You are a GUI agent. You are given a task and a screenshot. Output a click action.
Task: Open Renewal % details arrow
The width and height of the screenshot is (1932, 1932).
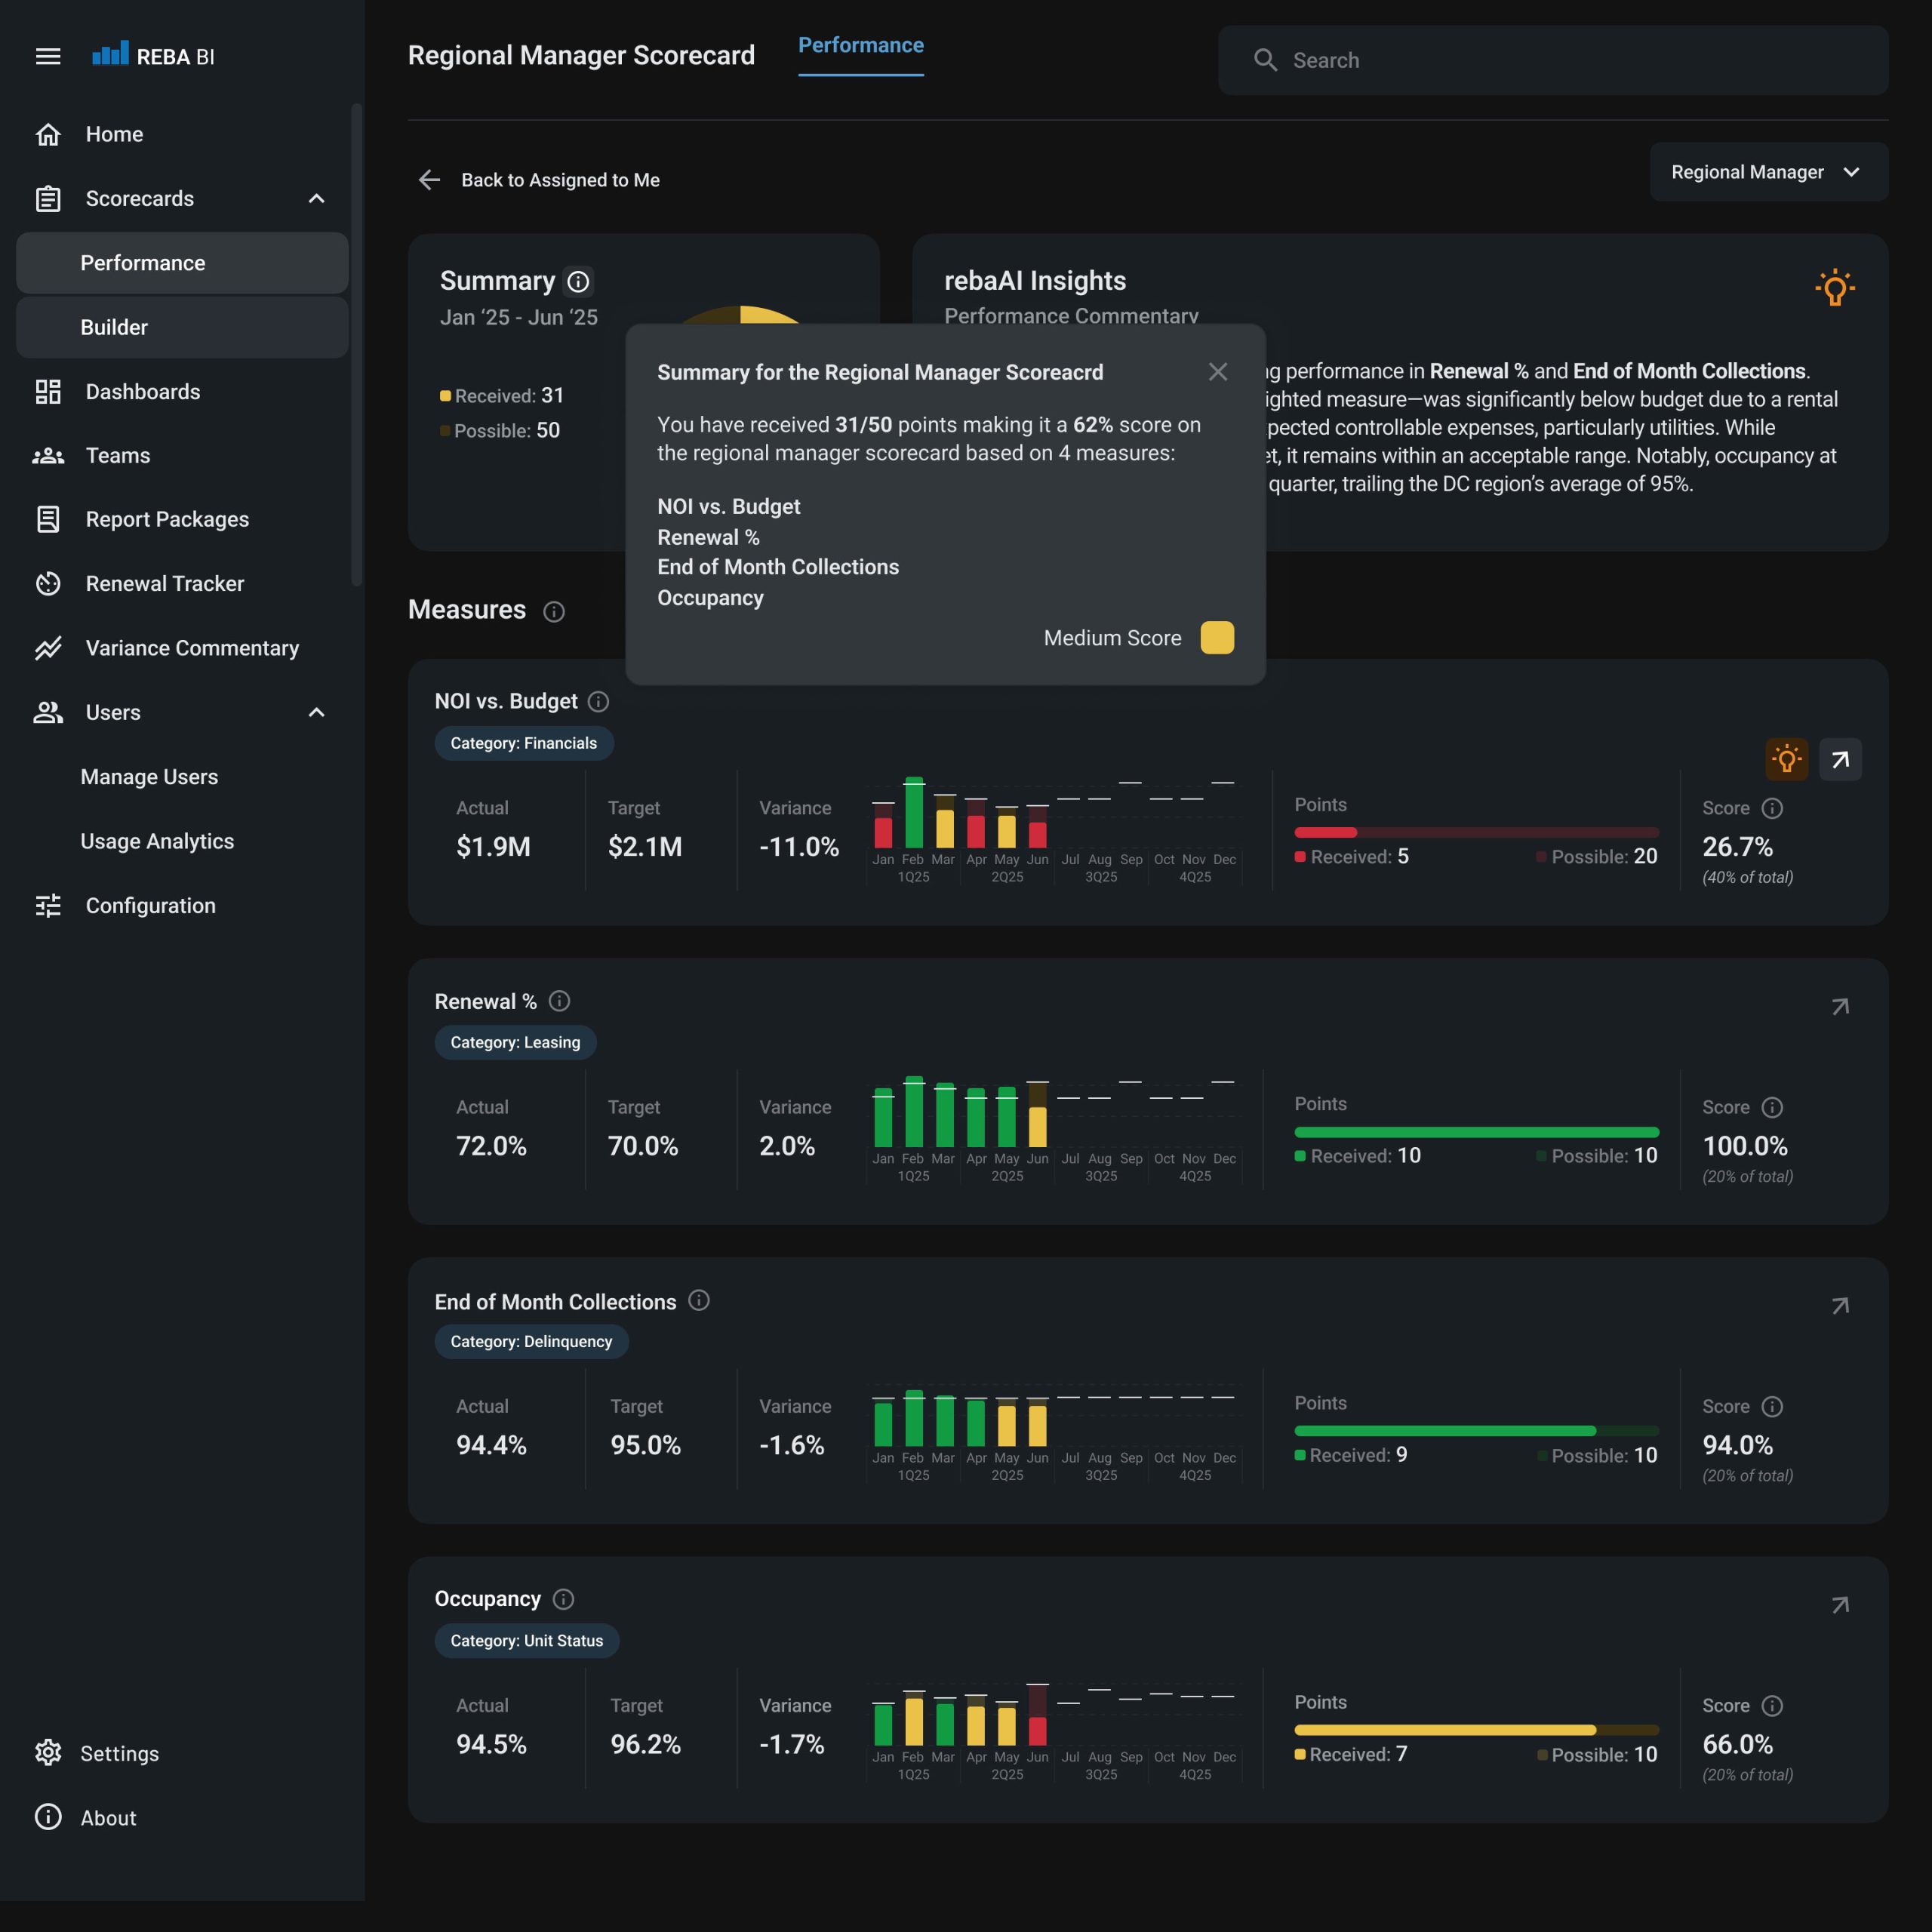pyautogui.click(x=1840, y=1007)
